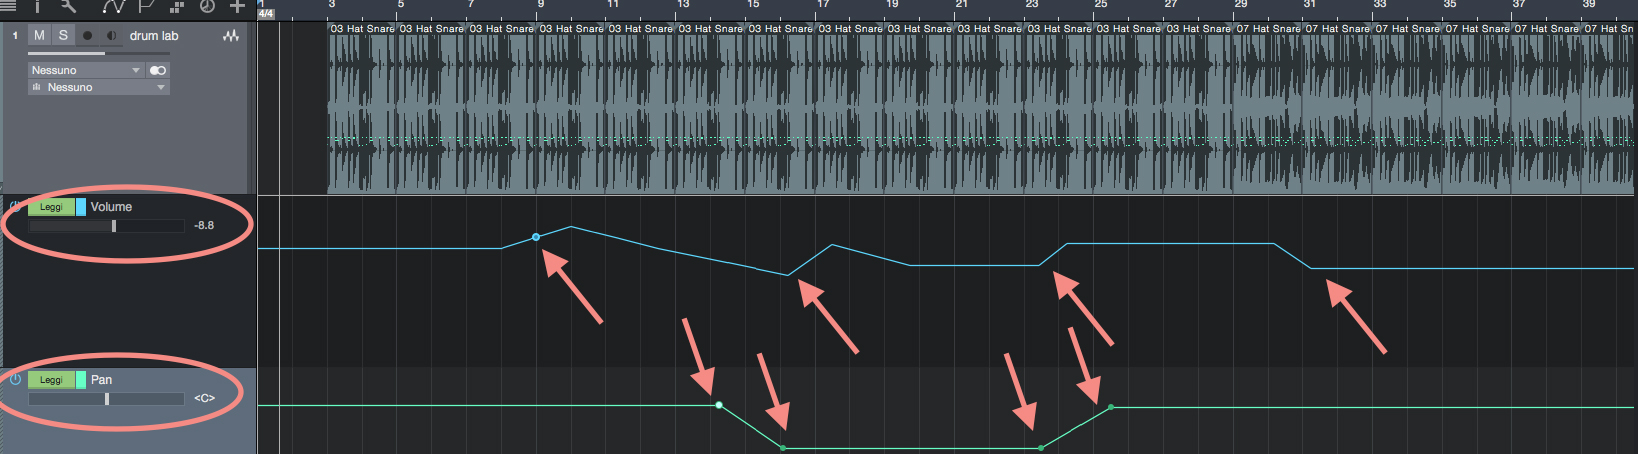Viewport: 1638px width, 454px height.
Task: Solo the drum lab track
Action: pyautogui.click(x=63, y=35)
